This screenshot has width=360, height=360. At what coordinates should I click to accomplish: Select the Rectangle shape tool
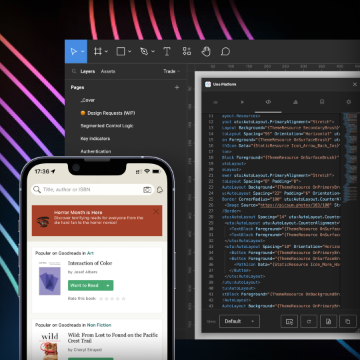(121, 52)
